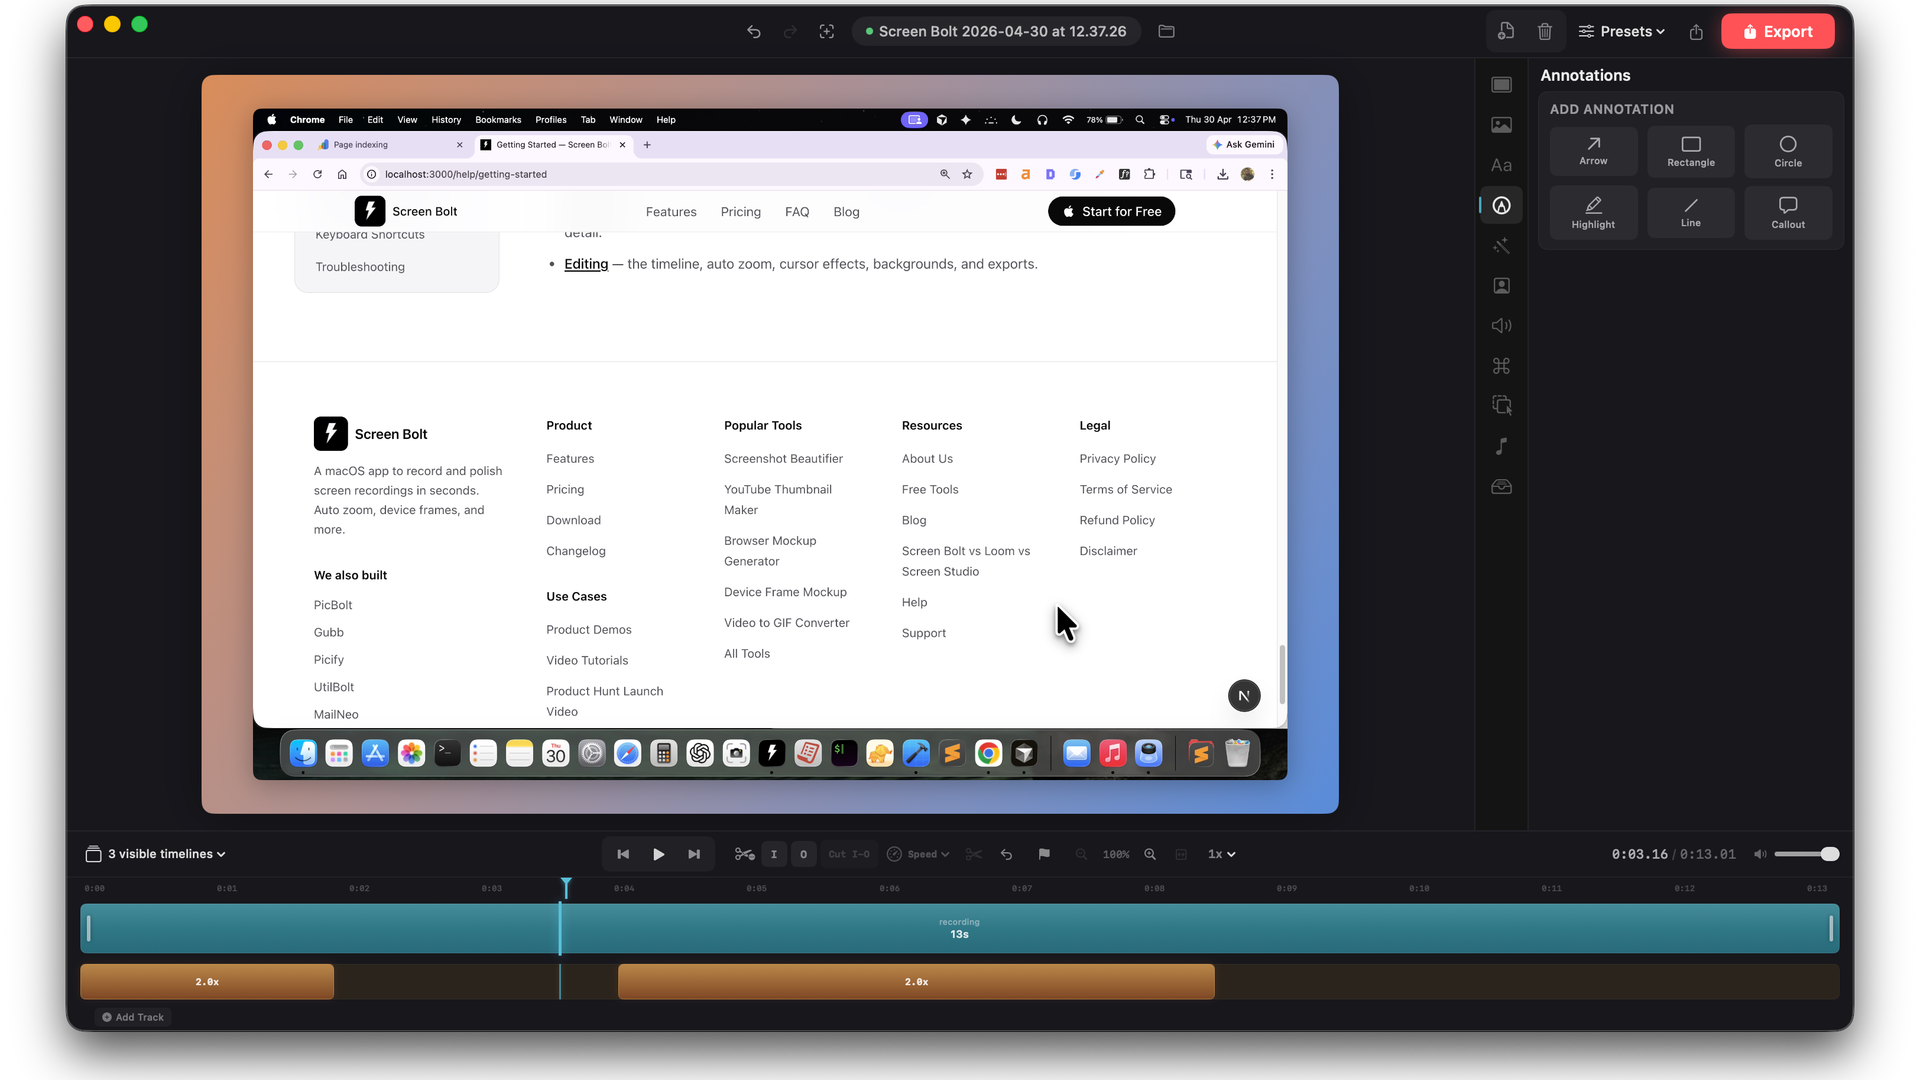Image resolution: width=1920 pixels, height=1080 pixels.
Task: Insert a Callout annotation
Action: click(x=1788, y=212)
